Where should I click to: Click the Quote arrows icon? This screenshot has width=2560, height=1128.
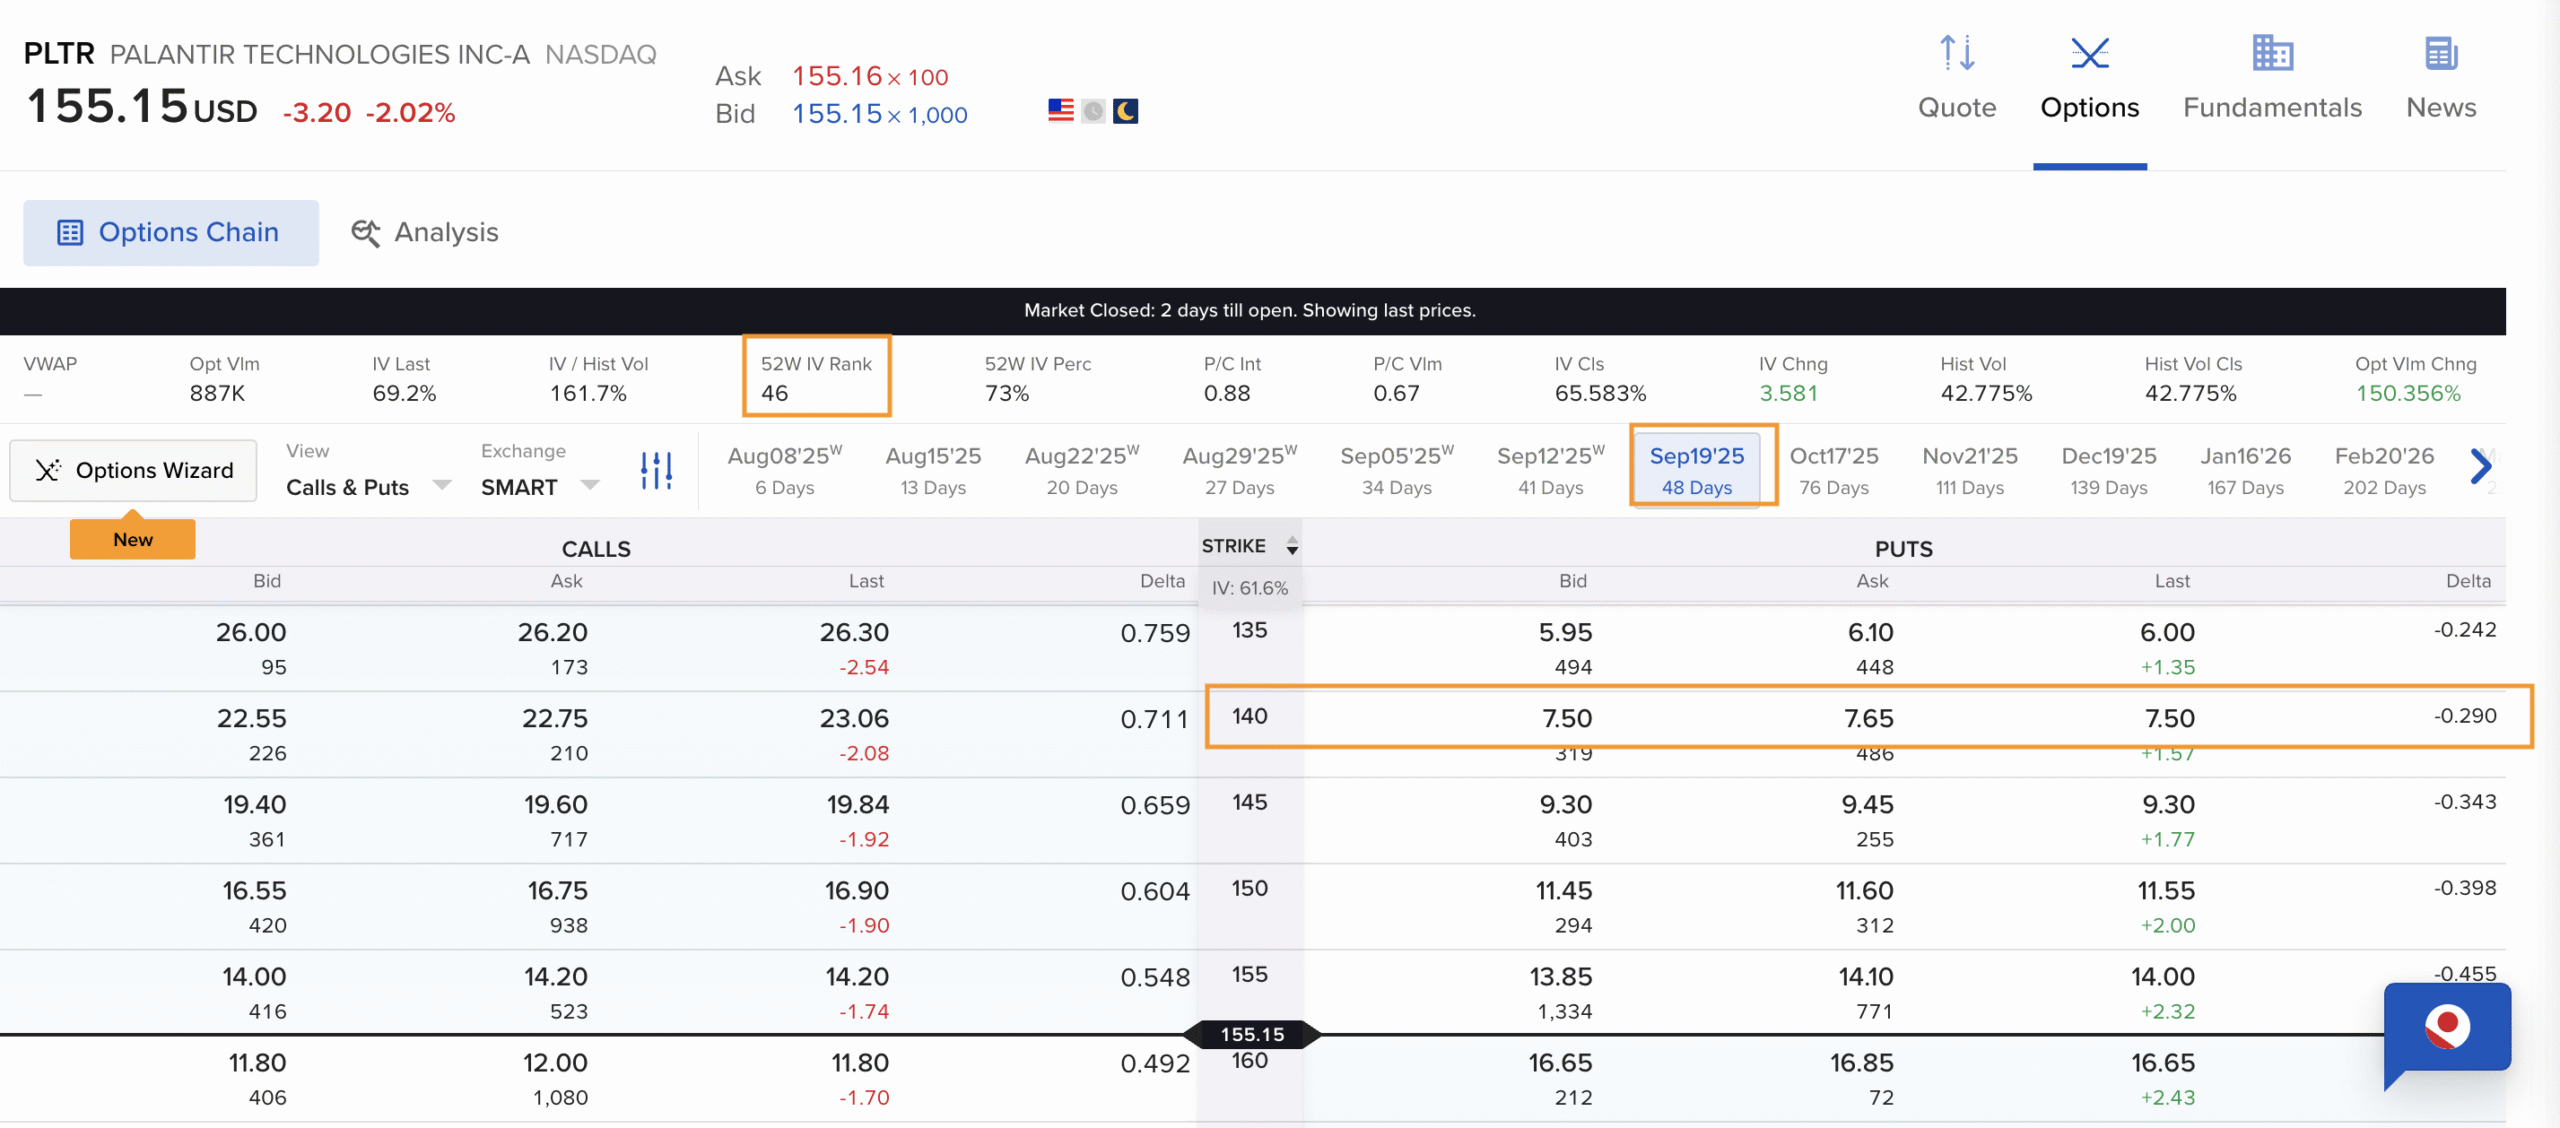click(x=1956, y=53)
